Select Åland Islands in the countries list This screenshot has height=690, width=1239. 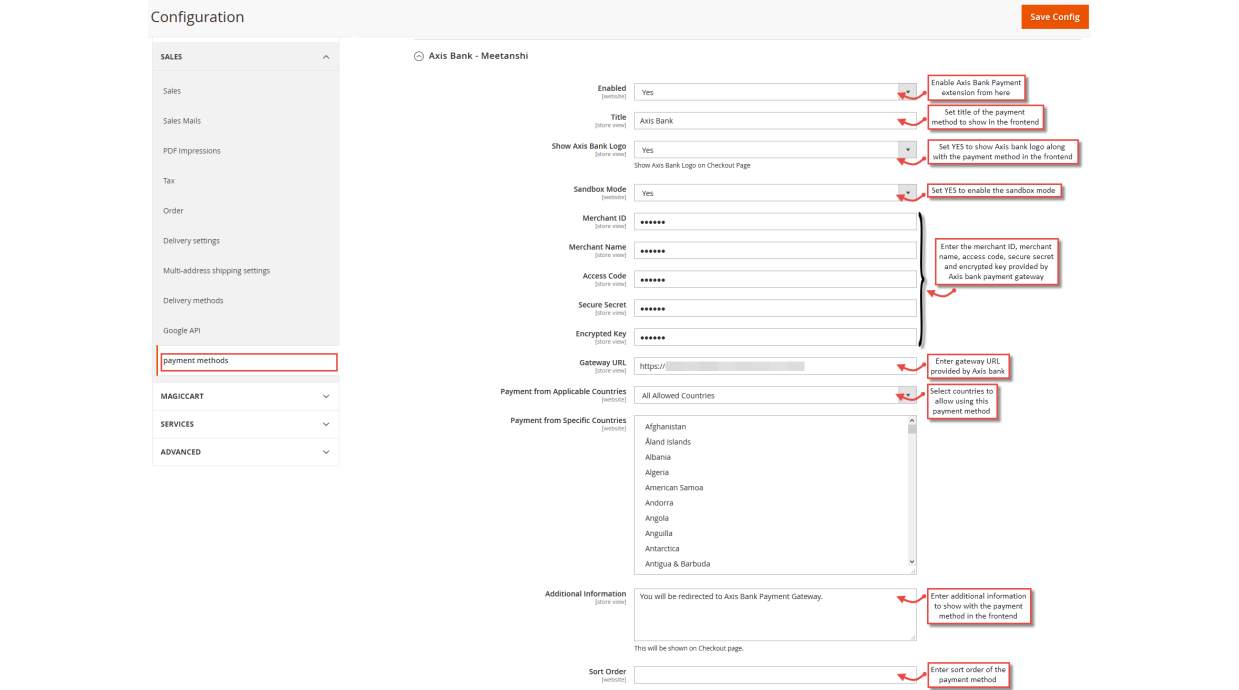[771, 442]
